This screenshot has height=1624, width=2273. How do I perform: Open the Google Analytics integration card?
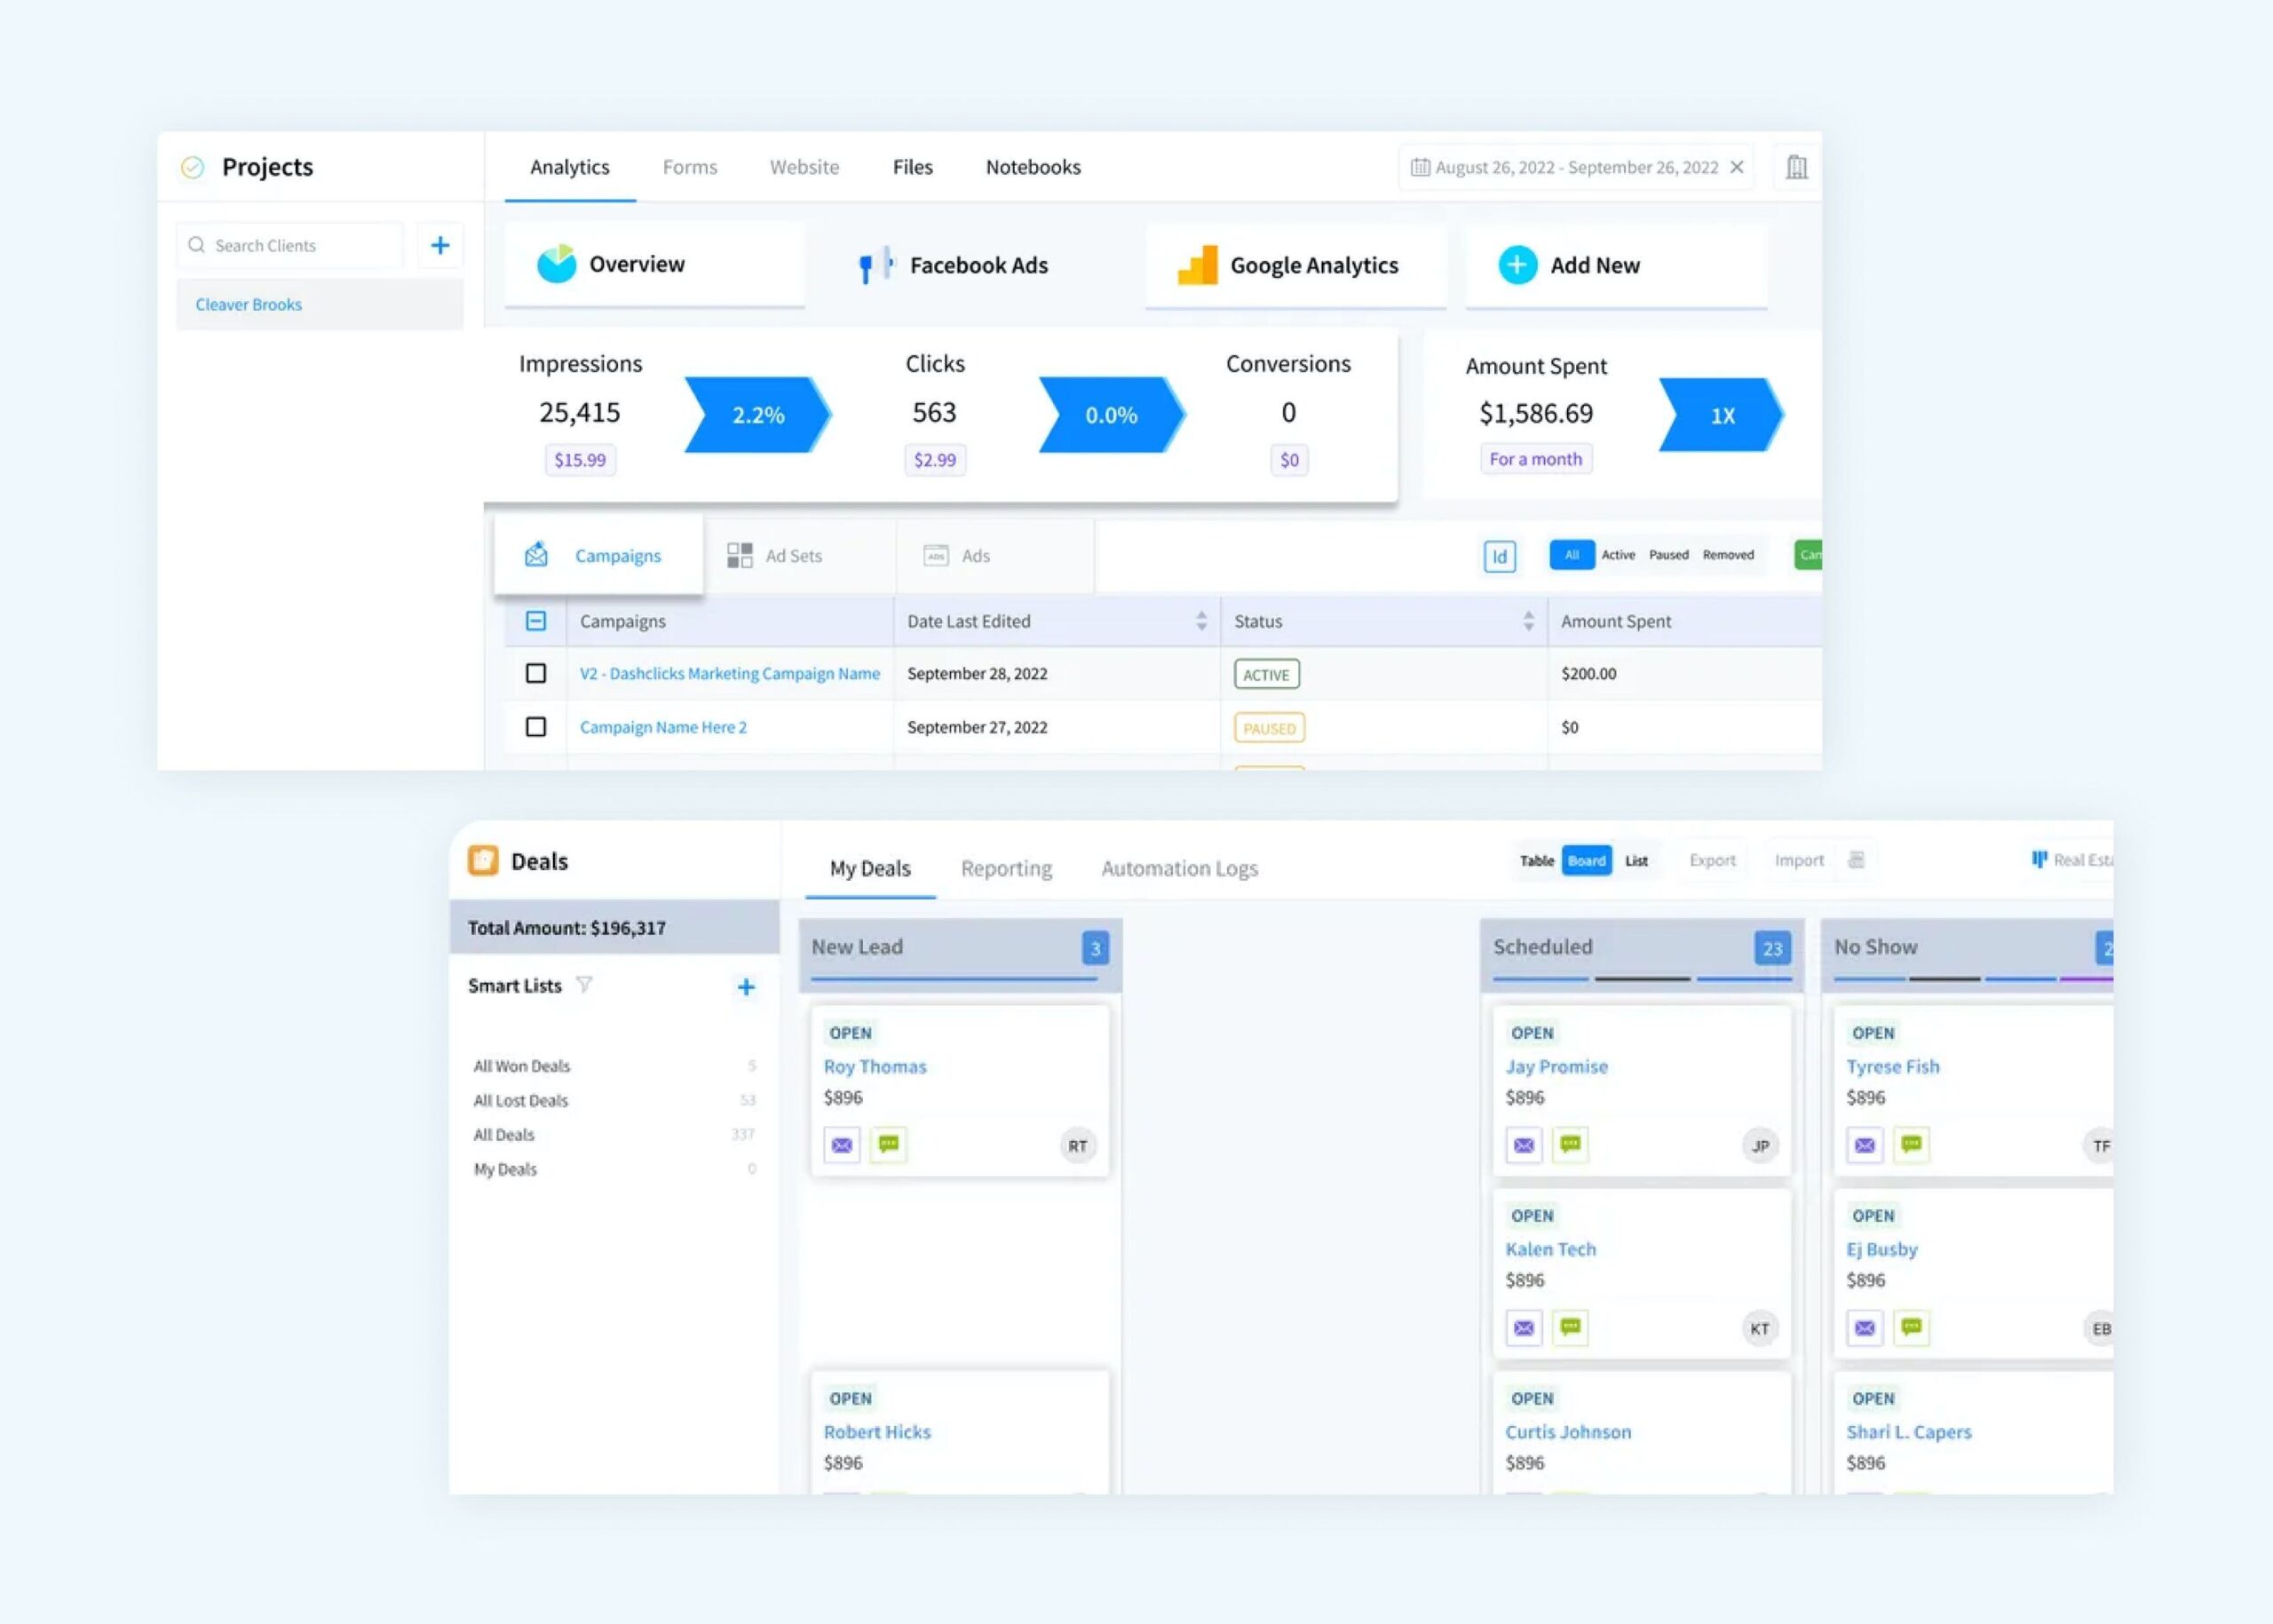coord(1296,265)
